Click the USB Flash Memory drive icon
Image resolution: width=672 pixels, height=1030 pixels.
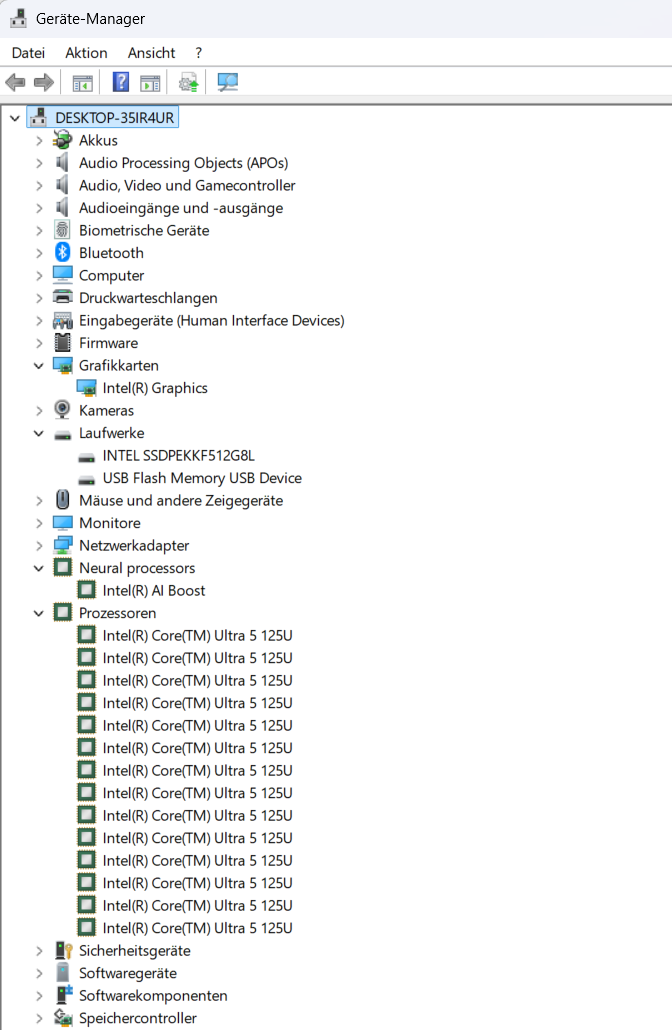coord(86,479)
